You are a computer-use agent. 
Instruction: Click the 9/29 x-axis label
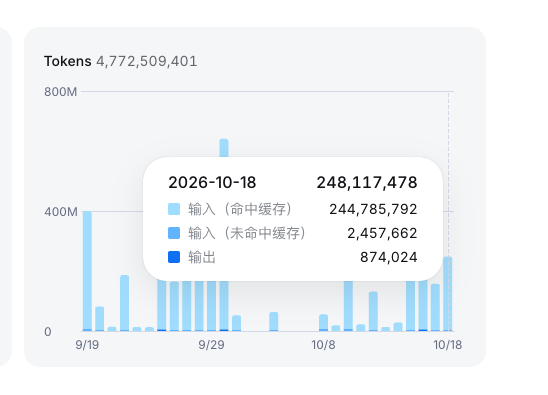point(211,345)
